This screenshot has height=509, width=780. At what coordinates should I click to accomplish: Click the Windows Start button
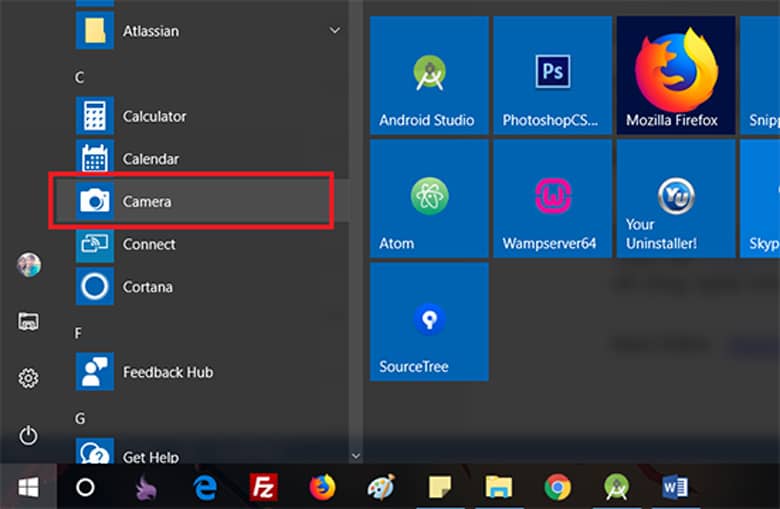click(x=28, y=487)
